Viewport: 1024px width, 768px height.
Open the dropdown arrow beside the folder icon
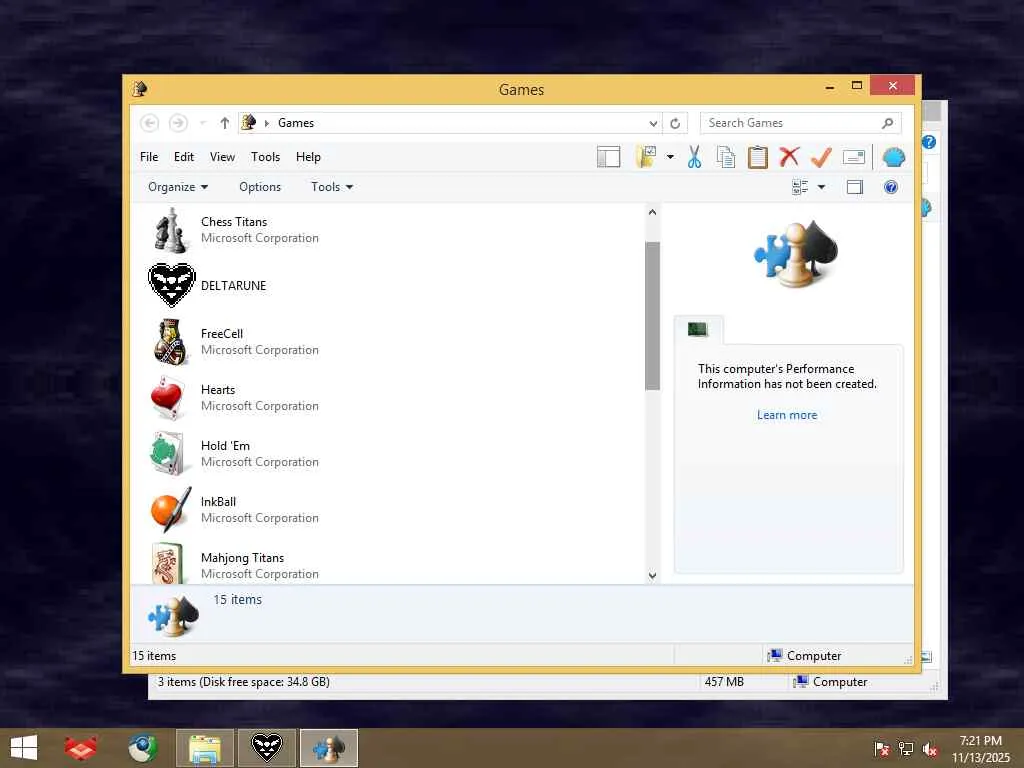pos(670,157)
